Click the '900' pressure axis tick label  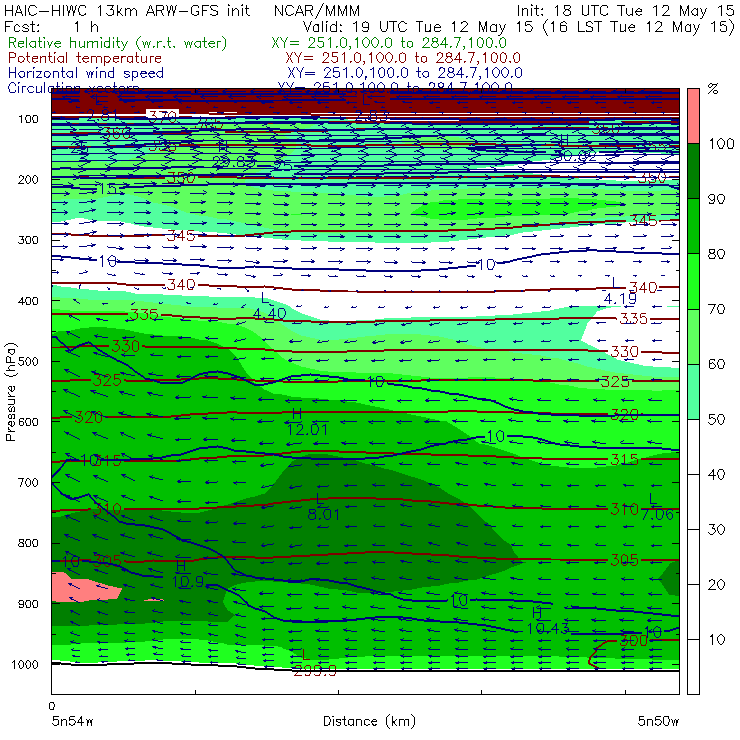pyautogui.click(x=28, y=604)
